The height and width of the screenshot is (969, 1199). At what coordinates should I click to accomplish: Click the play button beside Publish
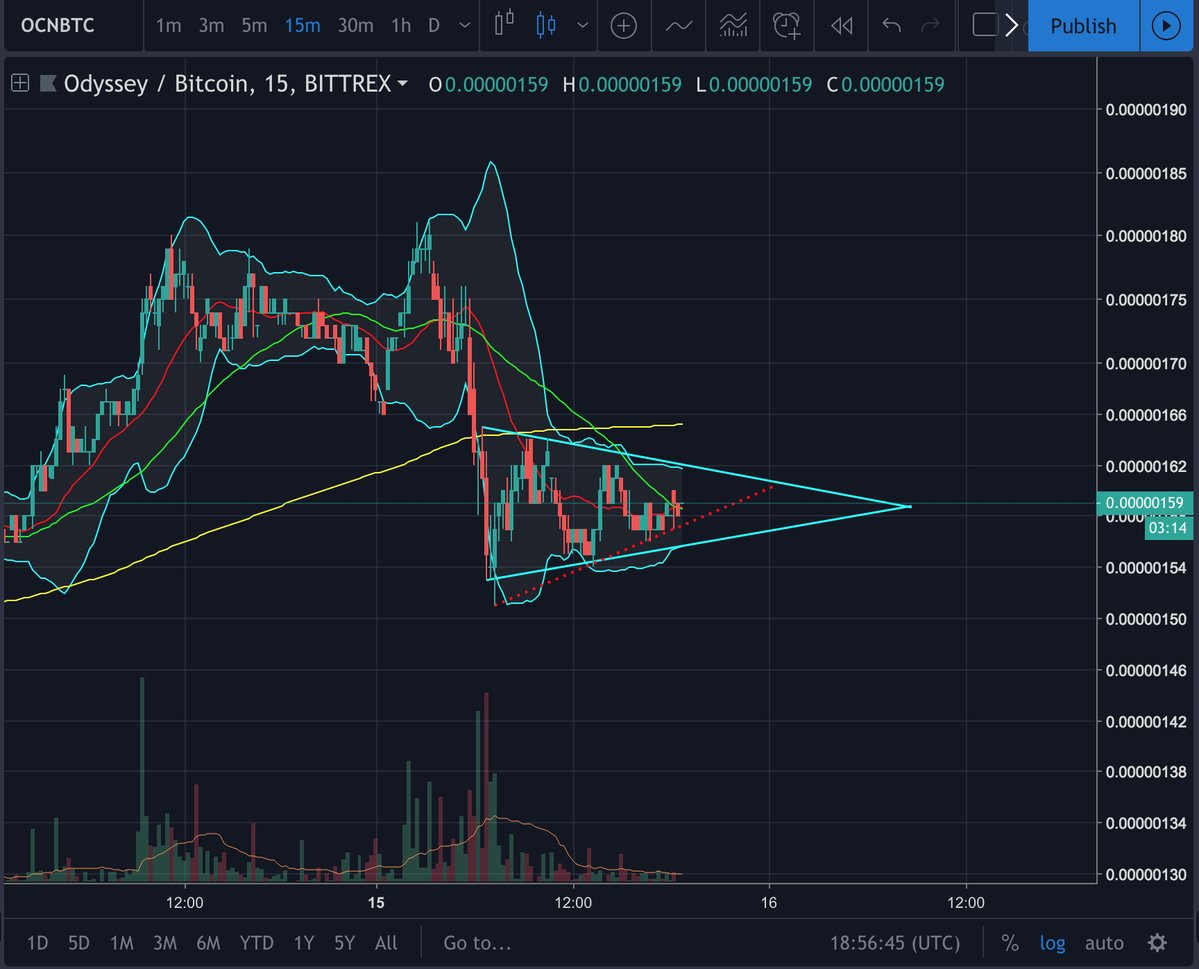pos(1166,26)
